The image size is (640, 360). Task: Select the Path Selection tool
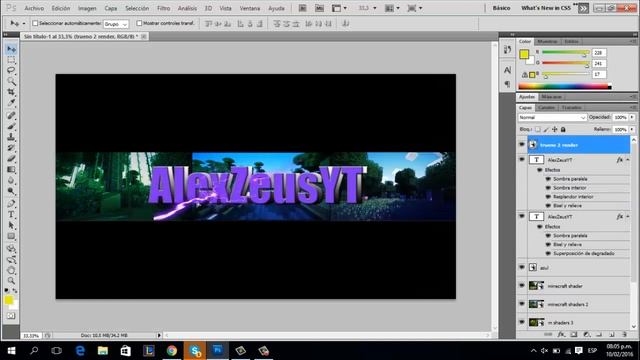[11, 225]
